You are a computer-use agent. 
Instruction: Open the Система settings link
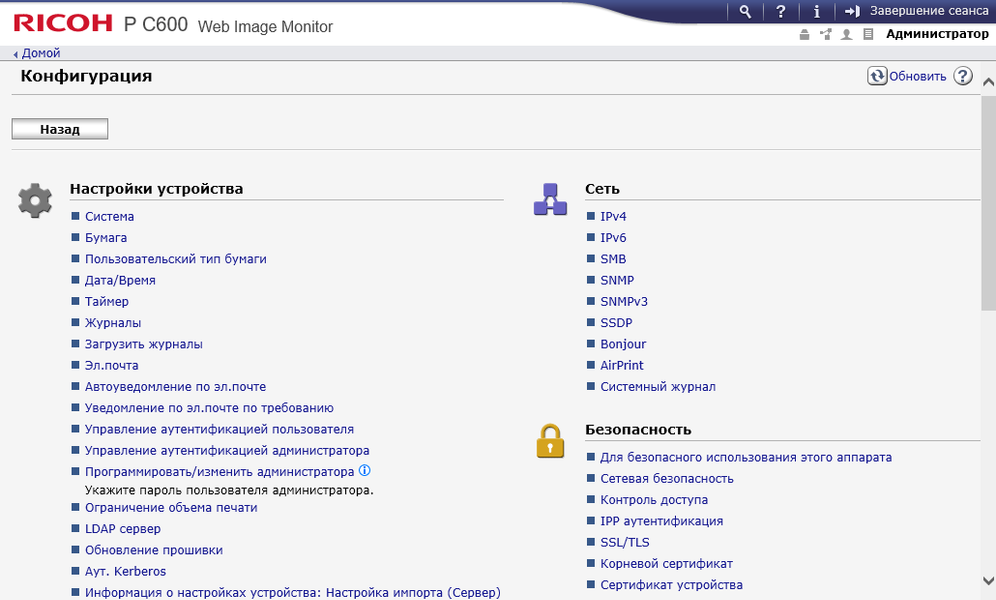[109, 216]
